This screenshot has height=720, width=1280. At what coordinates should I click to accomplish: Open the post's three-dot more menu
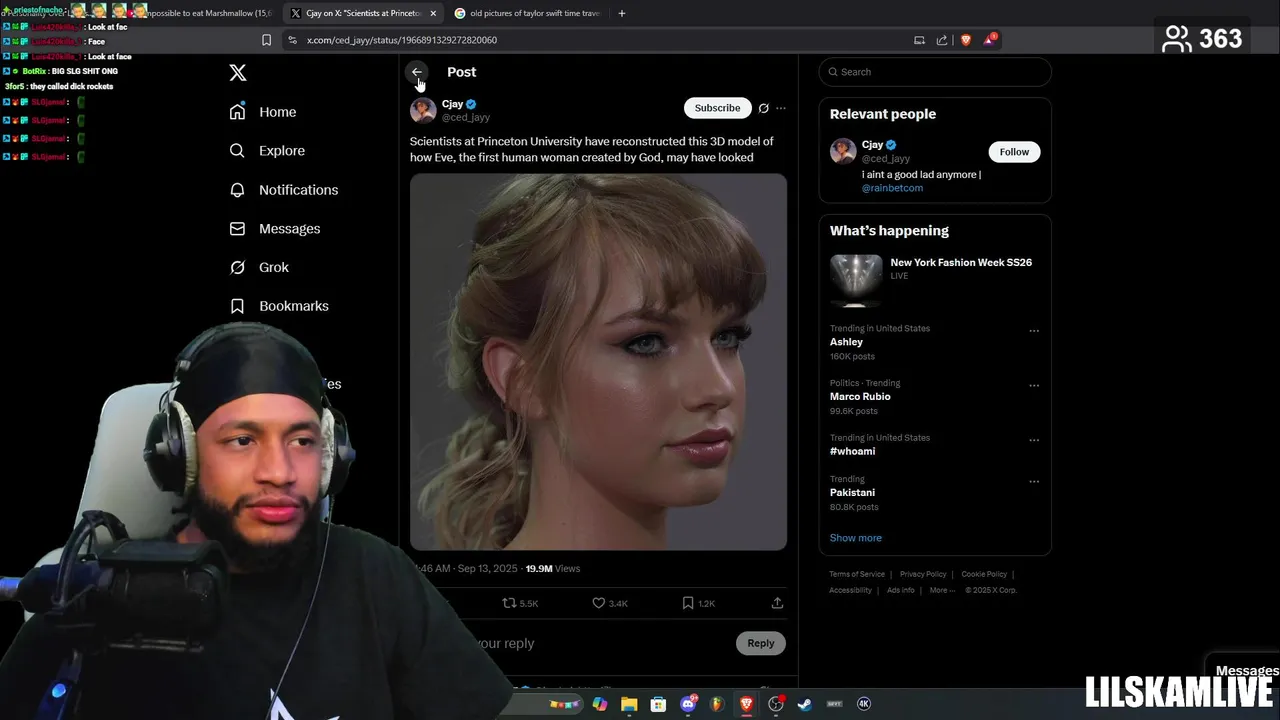tap(781, 108)
